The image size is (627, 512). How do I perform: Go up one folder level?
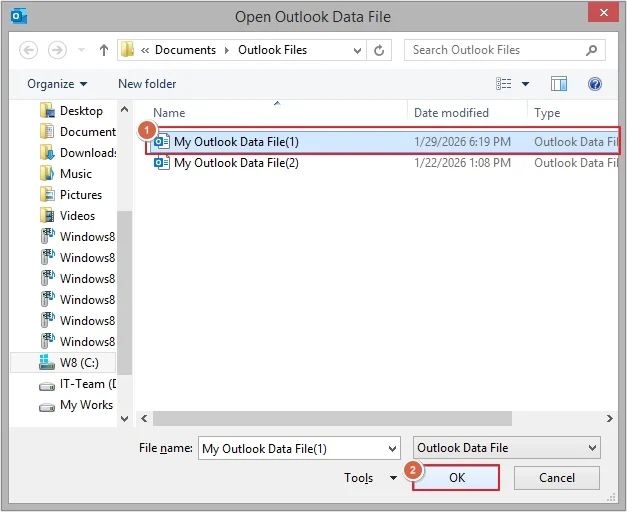coord(104,50)
